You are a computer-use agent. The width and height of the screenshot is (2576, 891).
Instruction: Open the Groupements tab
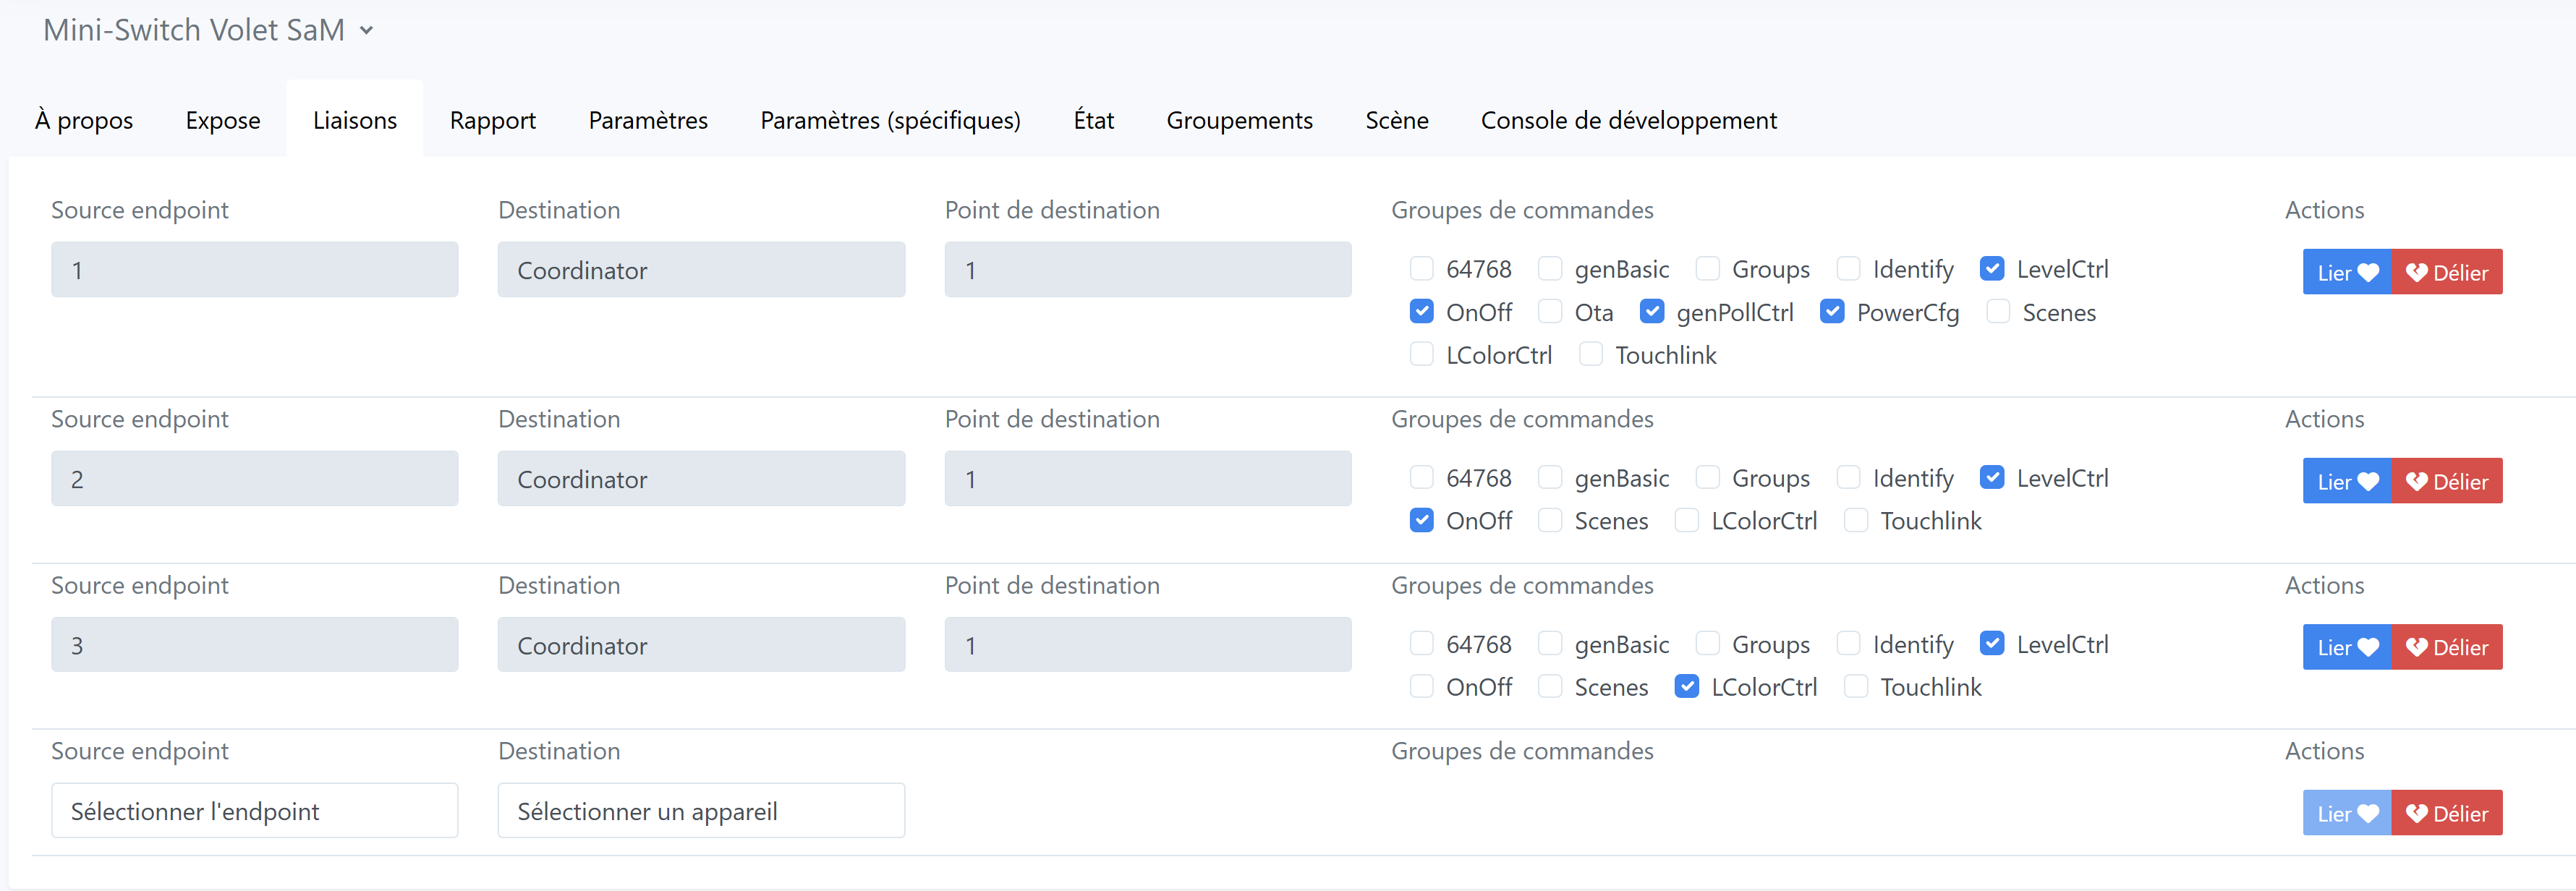1239,120
